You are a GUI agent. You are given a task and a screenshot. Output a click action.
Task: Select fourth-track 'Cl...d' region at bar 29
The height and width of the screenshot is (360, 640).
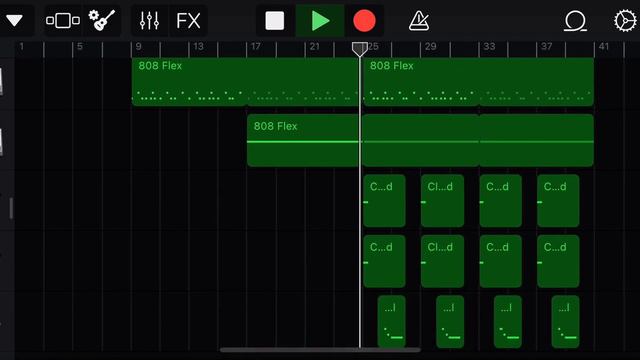point(442,261)
